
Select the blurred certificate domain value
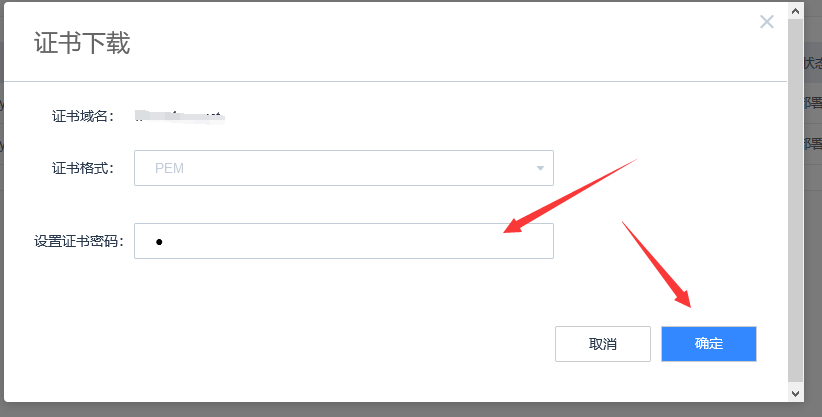click(x=180, y=116)
